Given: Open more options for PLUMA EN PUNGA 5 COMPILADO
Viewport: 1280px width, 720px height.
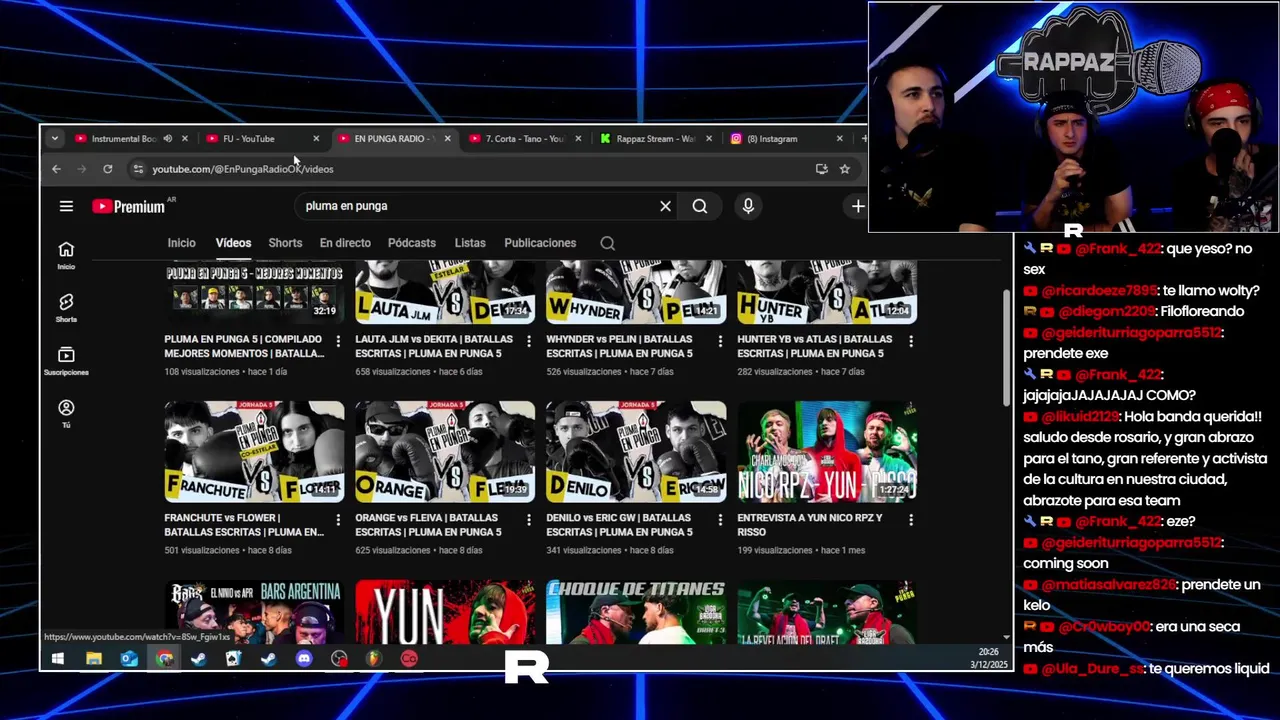Looking at the screenshot, I should point(338,341).
